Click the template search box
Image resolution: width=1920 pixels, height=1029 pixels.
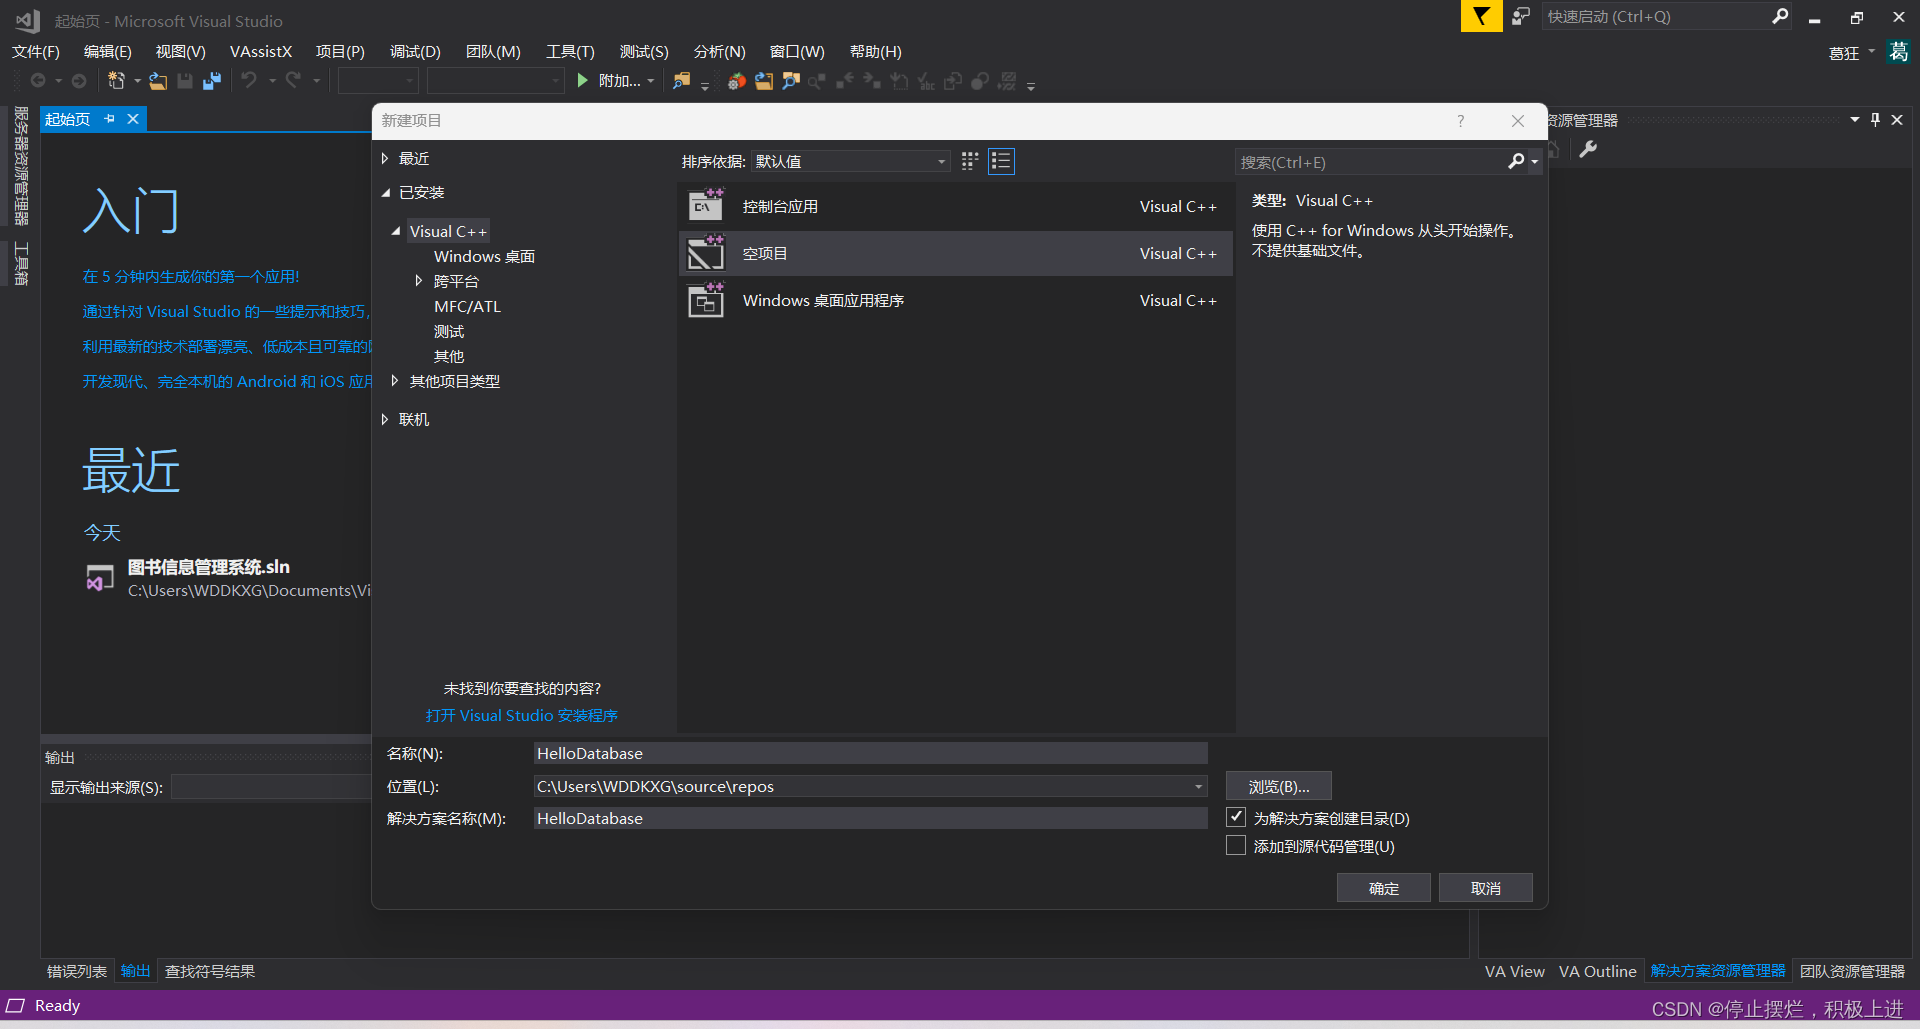pyautogui.click(x=1370, y=162)
